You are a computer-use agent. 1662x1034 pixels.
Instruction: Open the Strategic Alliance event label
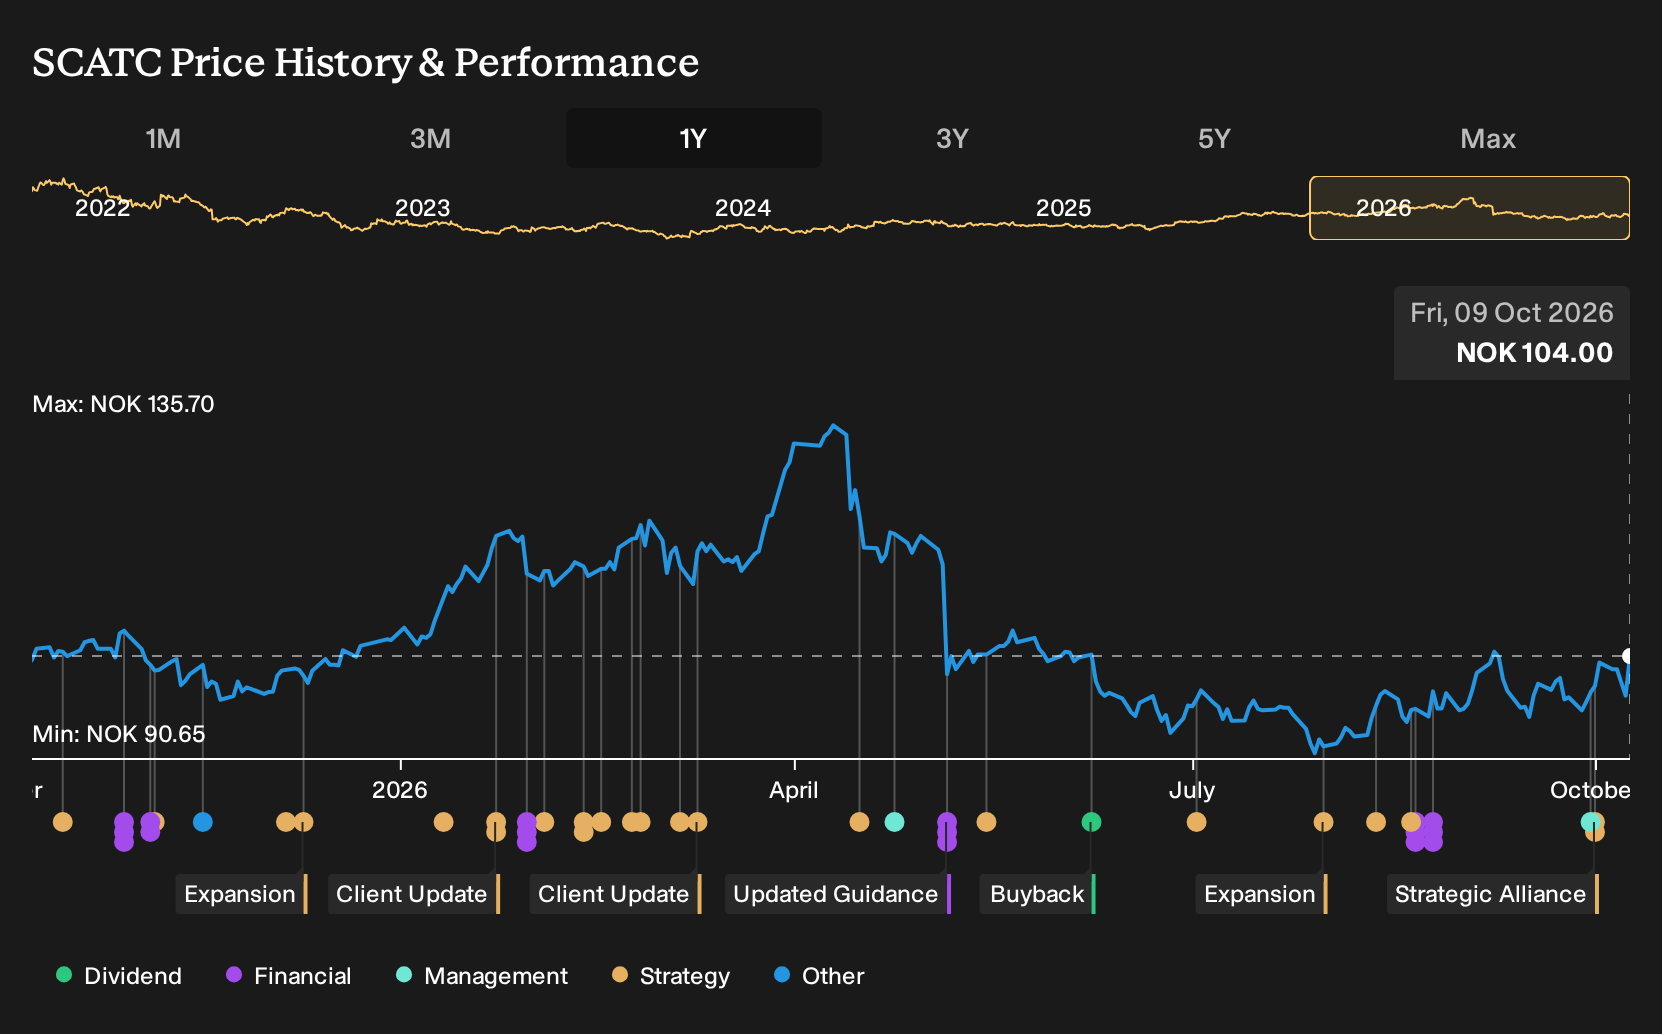[1493, 894]
